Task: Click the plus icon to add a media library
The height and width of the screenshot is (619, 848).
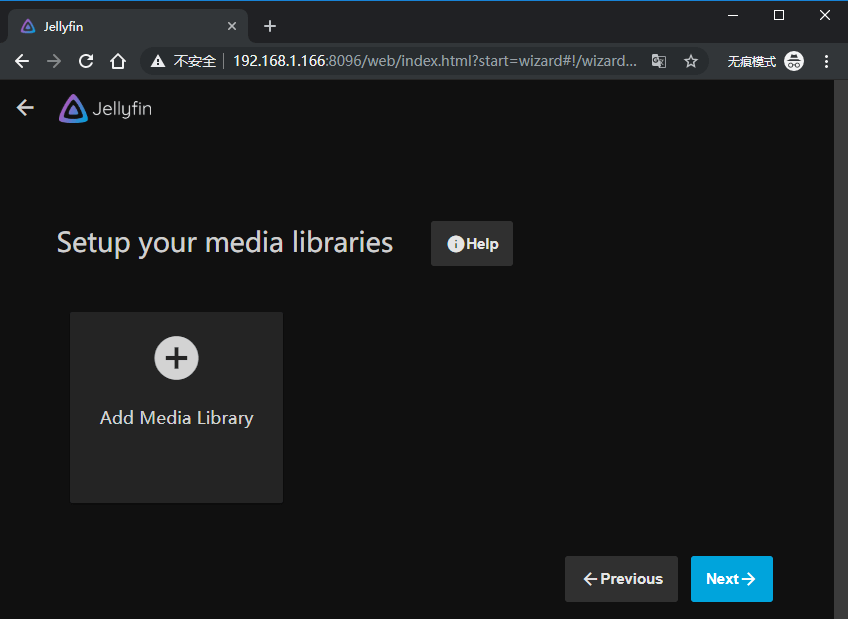Action: [176, 357]
